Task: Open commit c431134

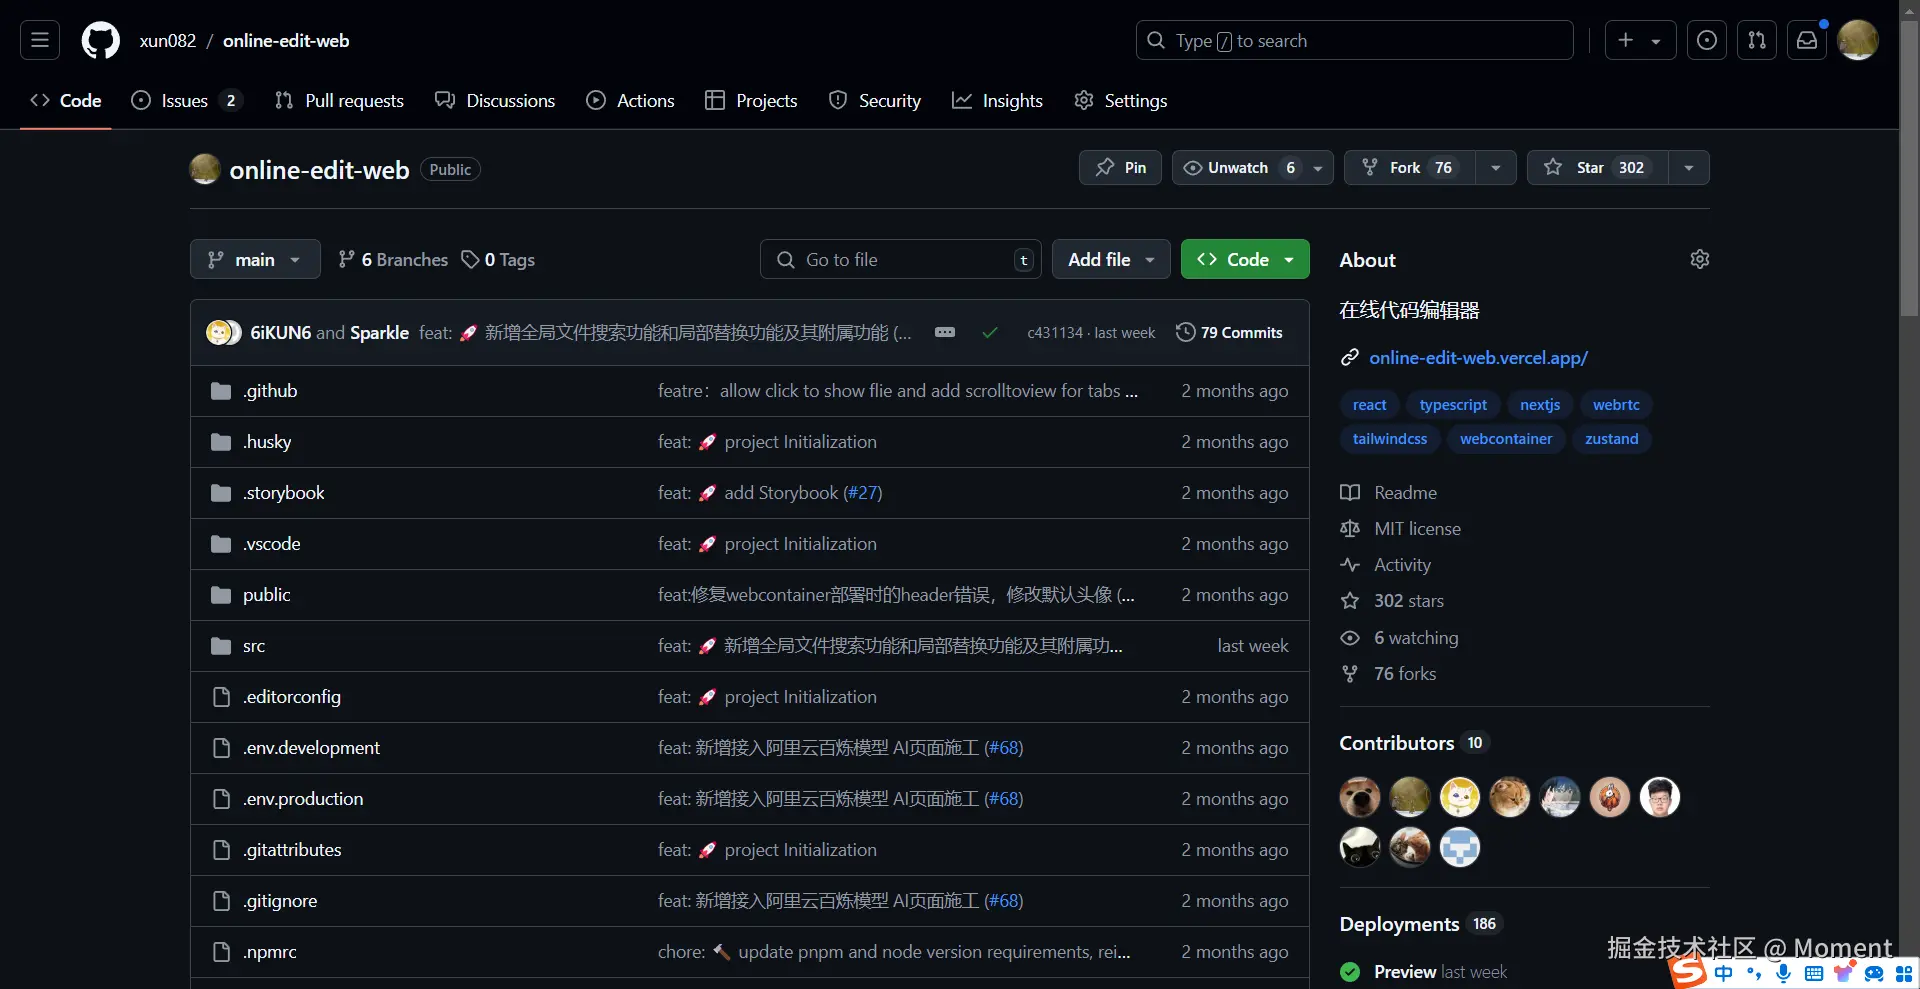Action: click(1055, 332)
